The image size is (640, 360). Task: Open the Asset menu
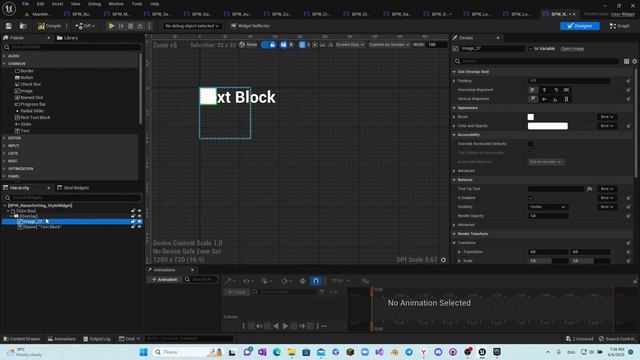pos(57,4)
